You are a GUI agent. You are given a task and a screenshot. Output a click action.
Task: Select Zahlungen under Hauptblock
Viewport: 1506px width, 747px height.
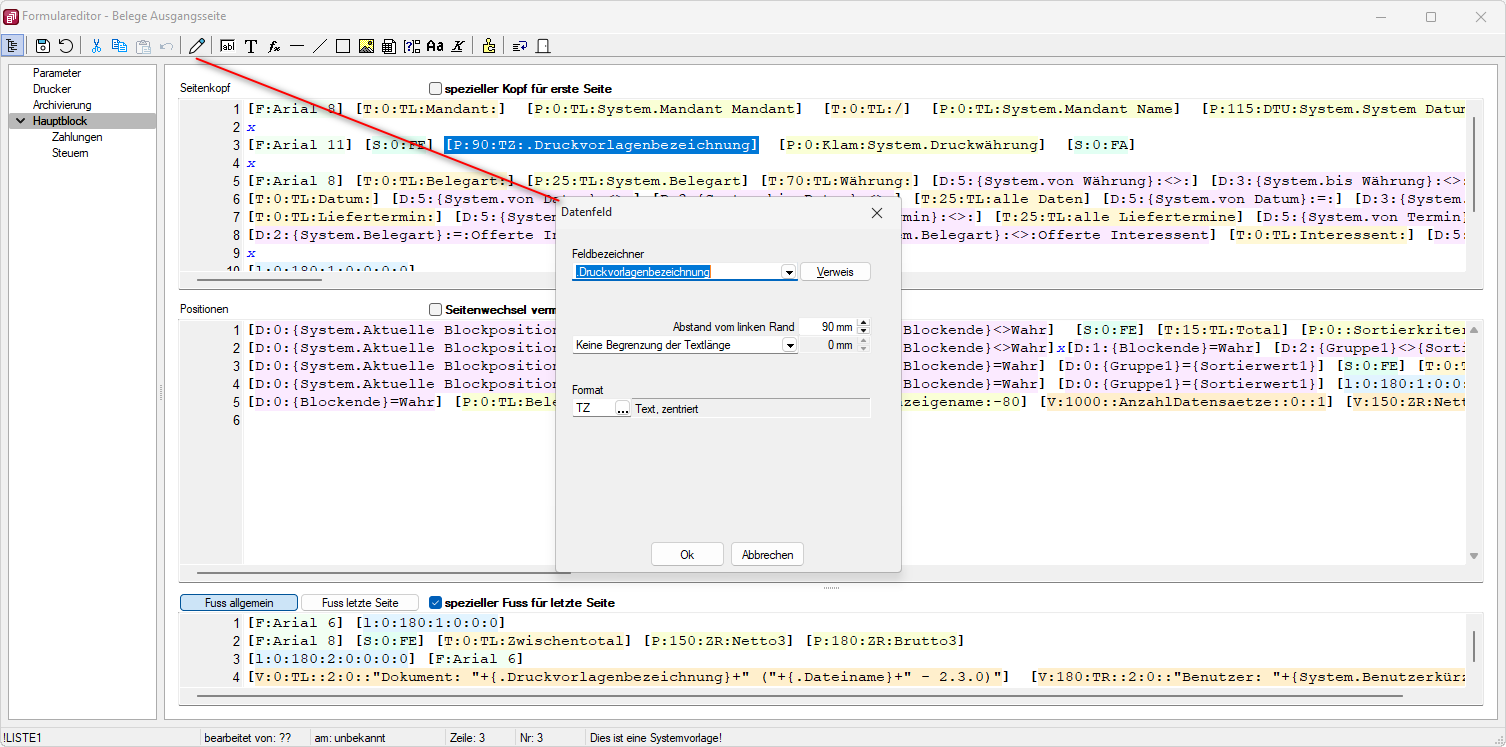pyautogui.click(x=77, y=137)
